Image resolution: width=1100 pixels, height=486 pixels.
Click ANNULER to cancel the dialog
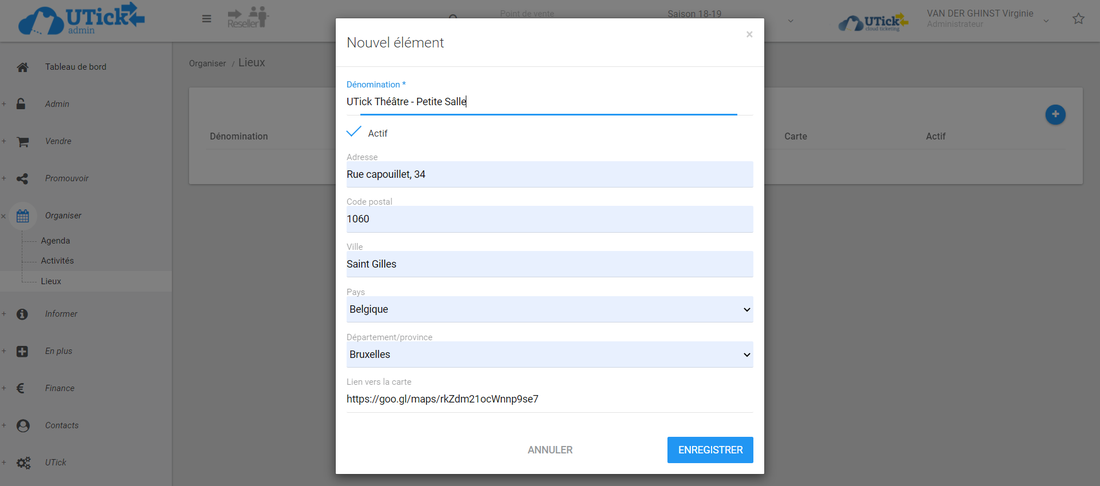point(550,450)
